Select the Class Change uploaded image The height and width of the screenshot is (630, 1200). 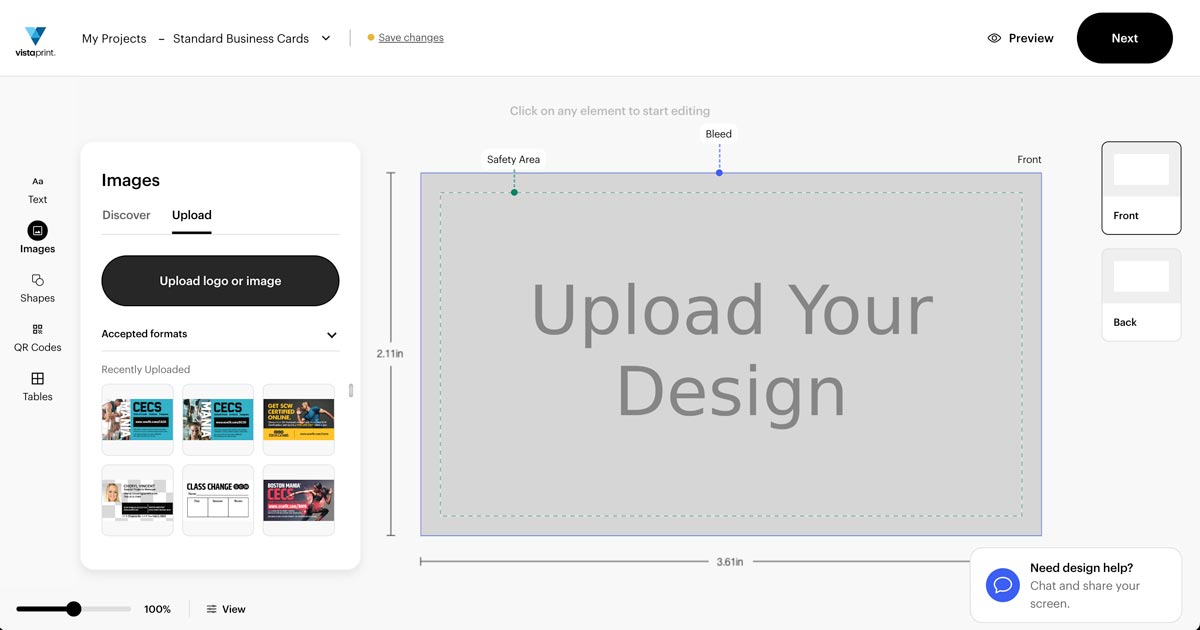pyautogui.click(x=218, y=500)
